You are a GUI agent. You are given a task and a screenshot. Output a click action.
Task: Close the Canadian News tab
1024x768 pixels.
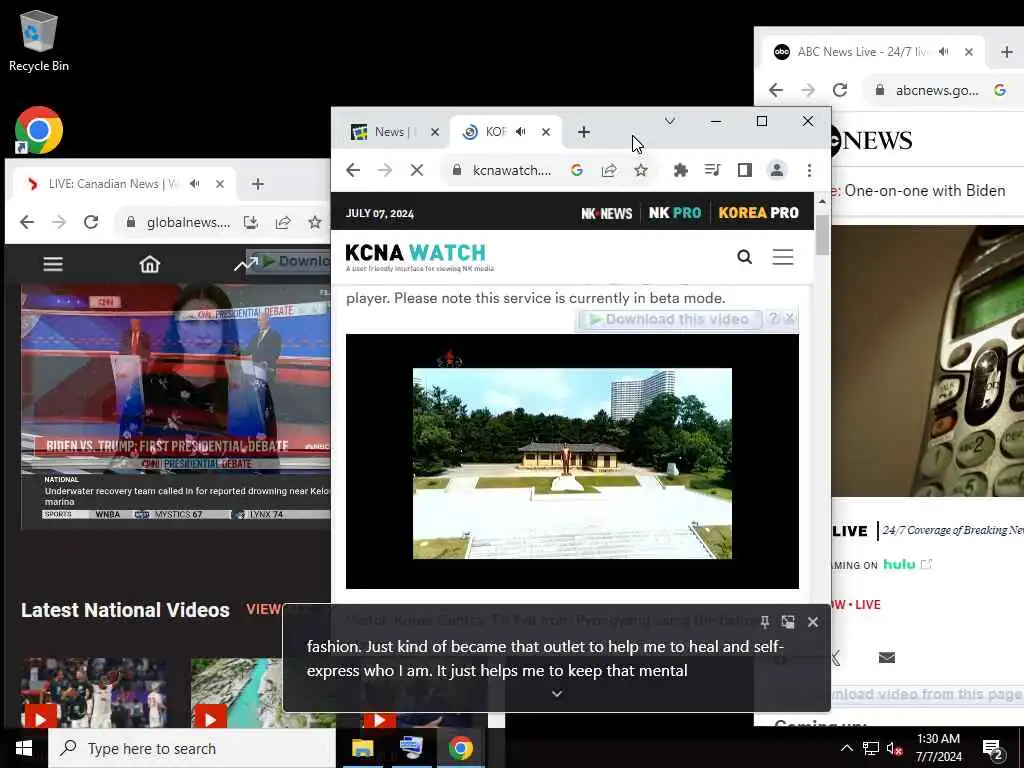click(220, 184)
